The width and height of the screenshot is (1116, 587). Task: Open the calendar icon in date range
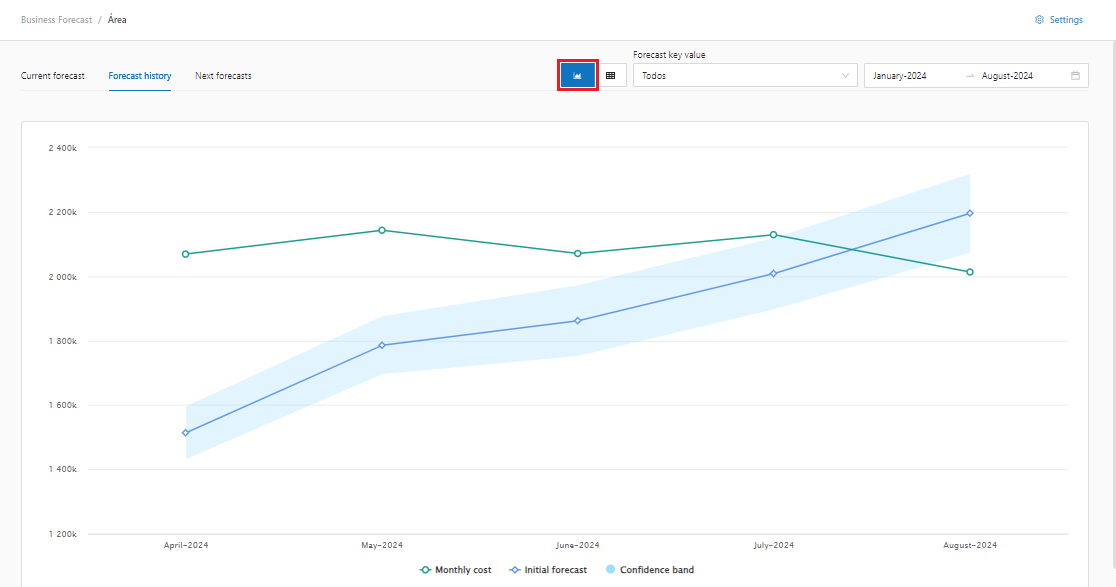[x=1075, y=76]
